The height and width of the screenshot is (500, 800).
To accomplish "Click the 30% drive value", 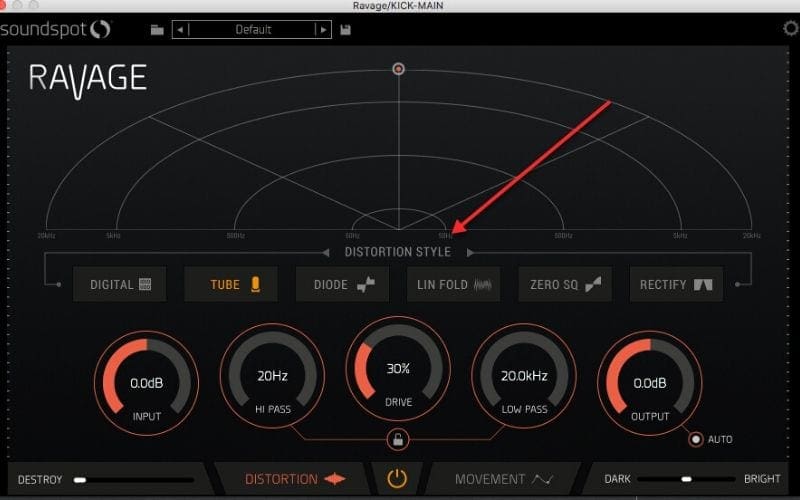I will tap(398, 368).
